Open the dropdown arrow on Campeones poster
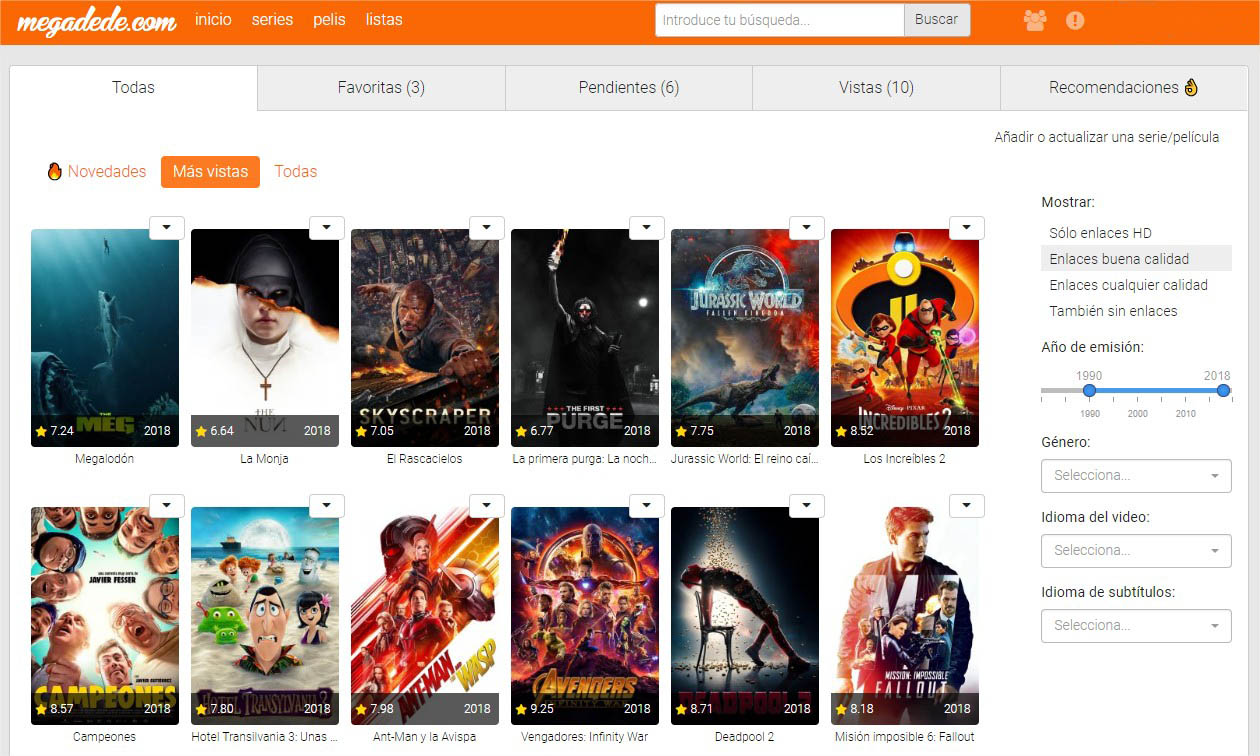1260x756 pixels. 167,506
